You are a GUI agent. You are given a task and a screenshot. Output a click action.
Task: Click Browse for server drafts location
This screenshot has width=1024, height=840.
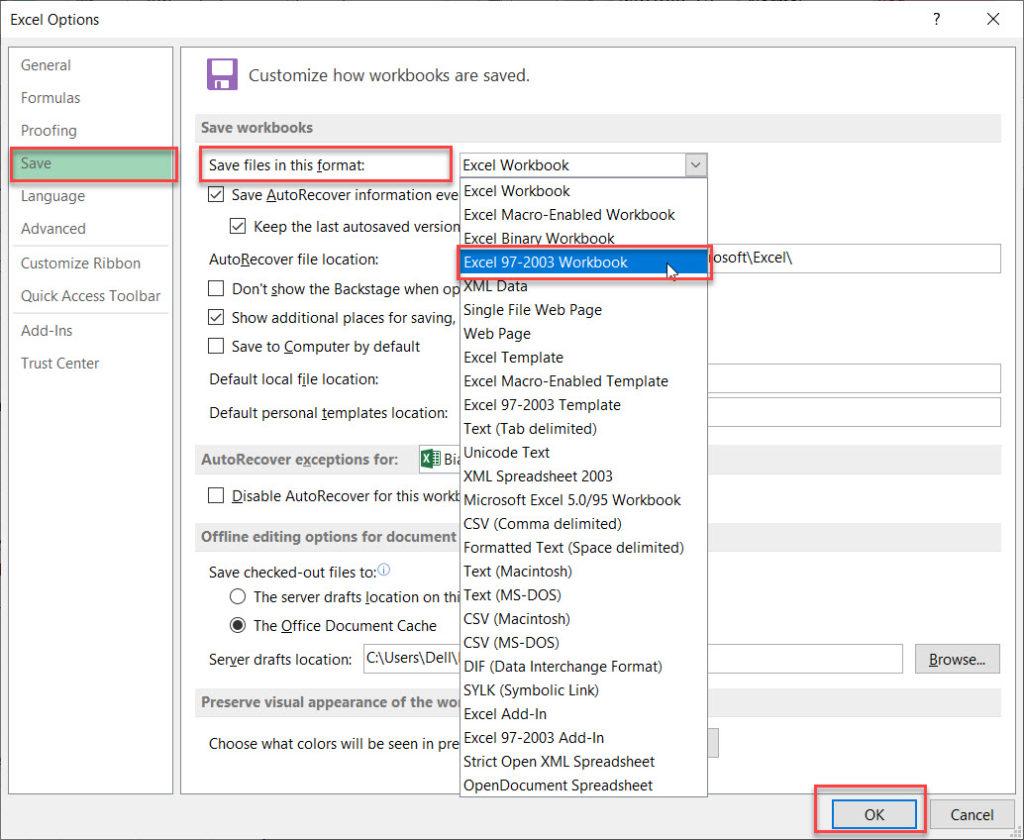click(x=957, y=659)
